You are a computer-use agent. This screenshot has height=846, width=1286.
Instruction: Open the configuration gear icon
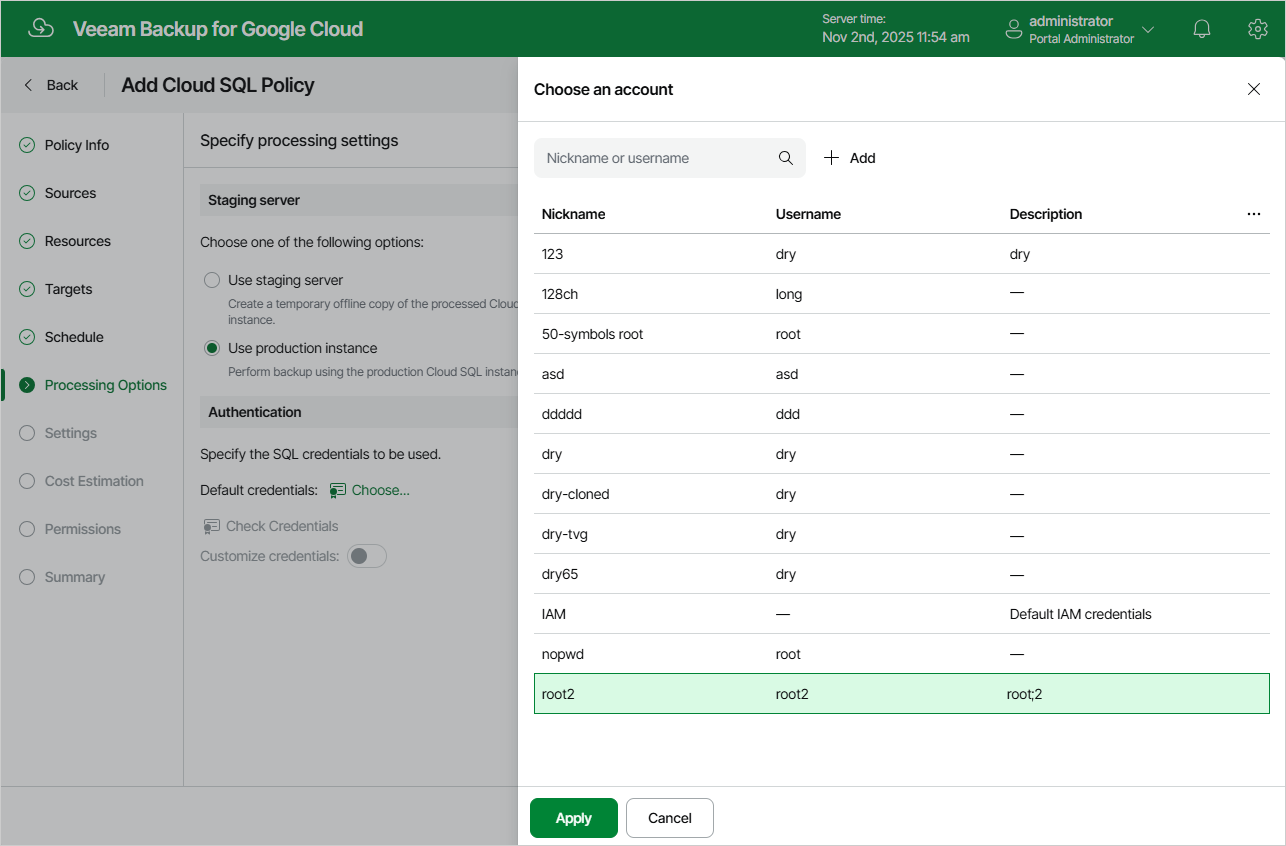tap(1258, 29)
